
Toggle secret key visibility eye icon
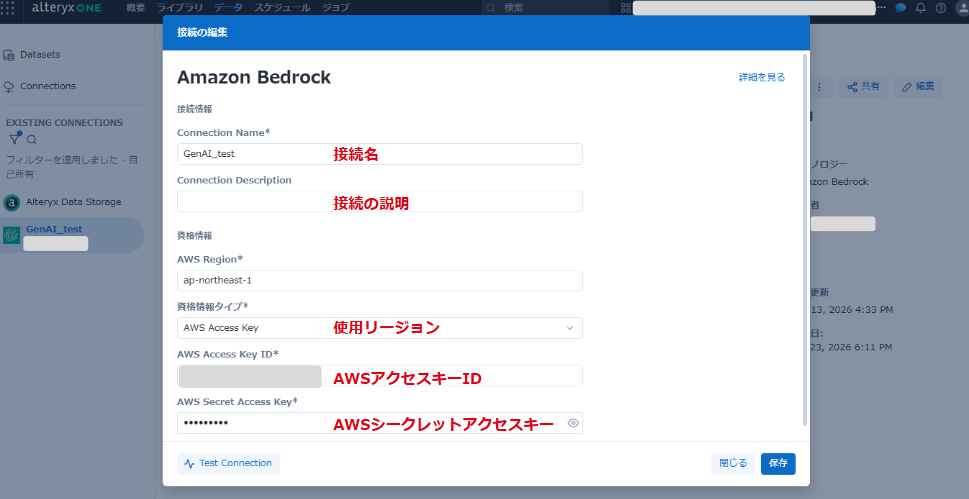(573, 424)
